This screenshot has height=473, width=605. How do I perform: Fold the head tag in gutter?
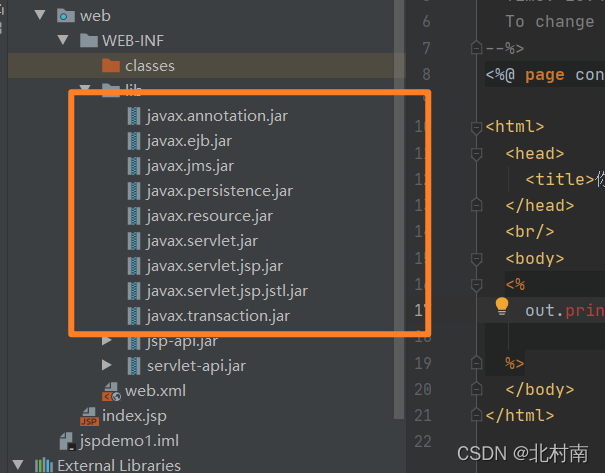[x=477, y=154]
